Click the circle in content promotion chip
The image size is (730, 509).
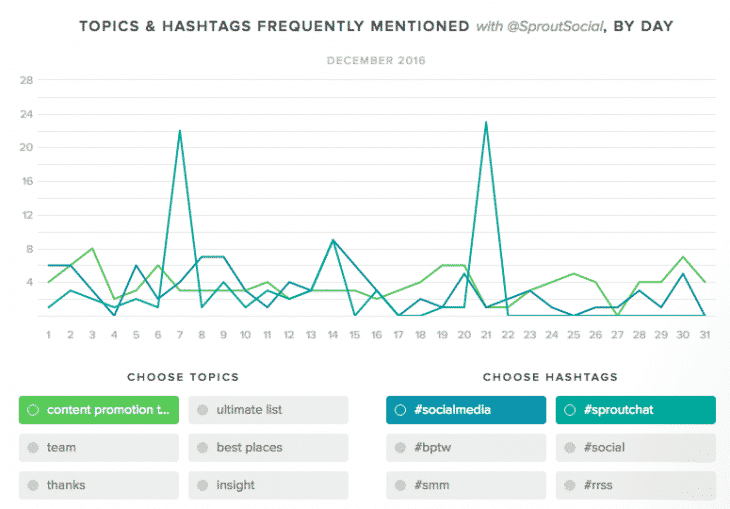click(33, 410)
